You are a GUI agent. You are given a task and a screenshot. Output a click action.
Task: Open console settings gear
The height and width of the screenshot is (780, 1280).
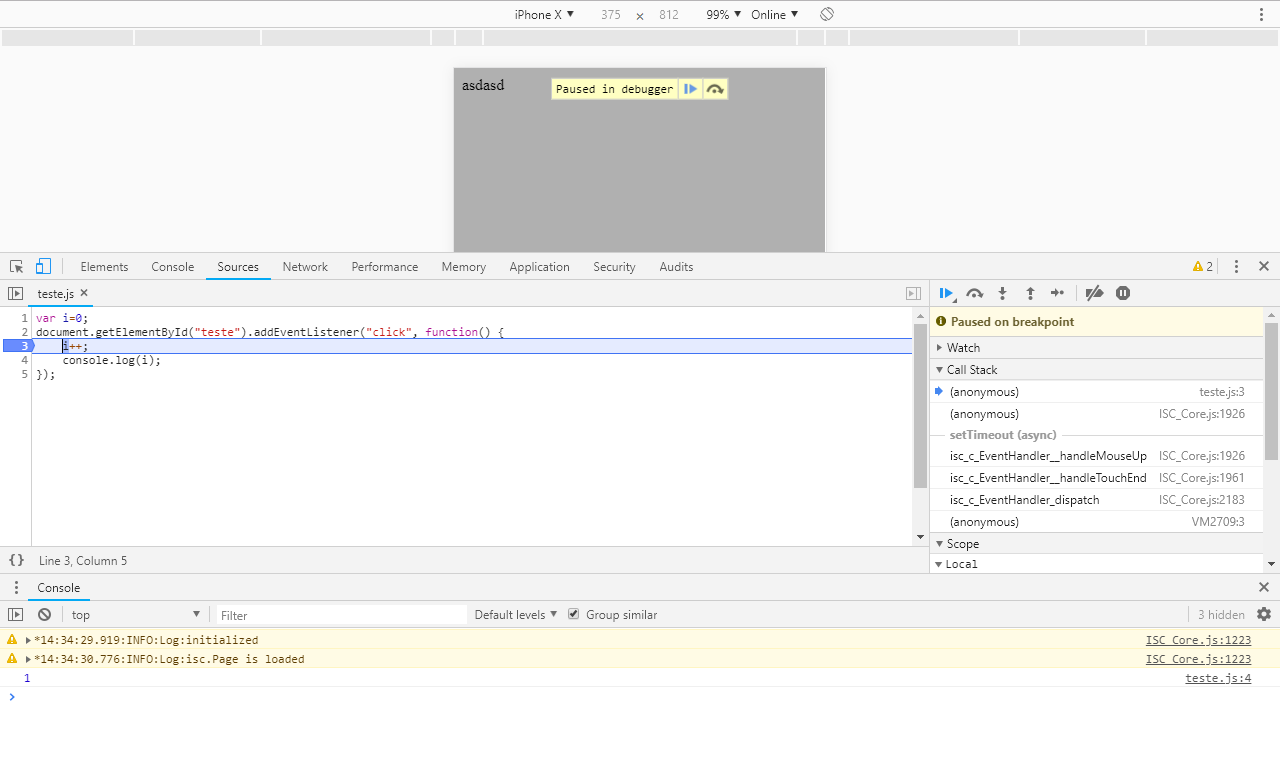1264,614
